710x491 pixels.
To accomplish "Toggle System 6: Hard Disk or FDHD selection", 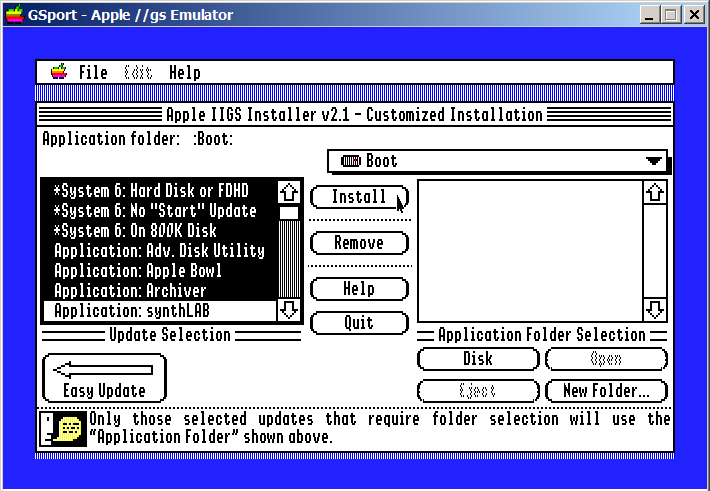I will [158, 191].
